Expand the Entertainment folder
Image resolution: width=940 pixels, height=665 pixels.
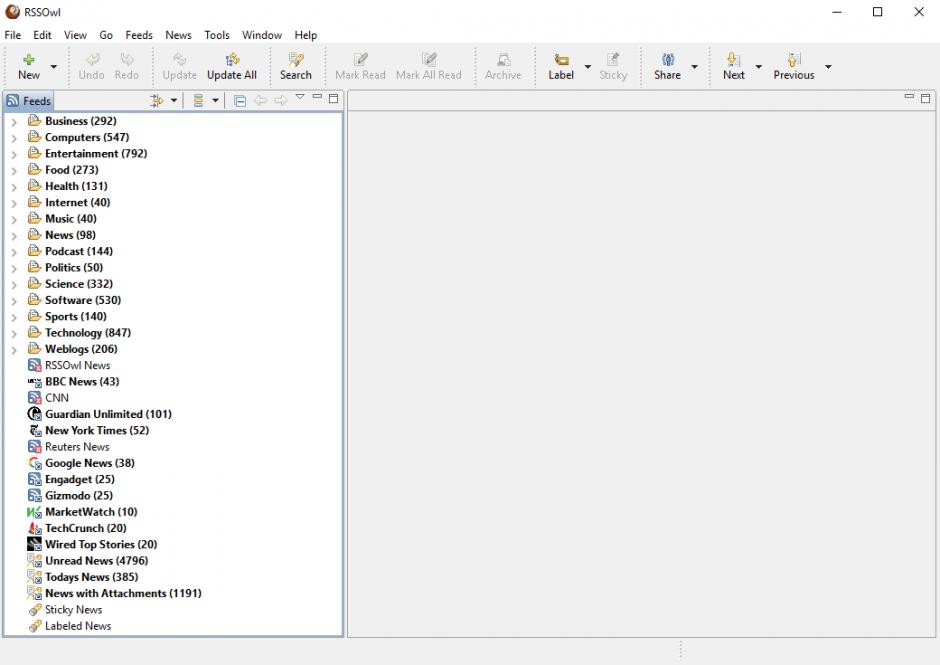click(x=14, y=154)
